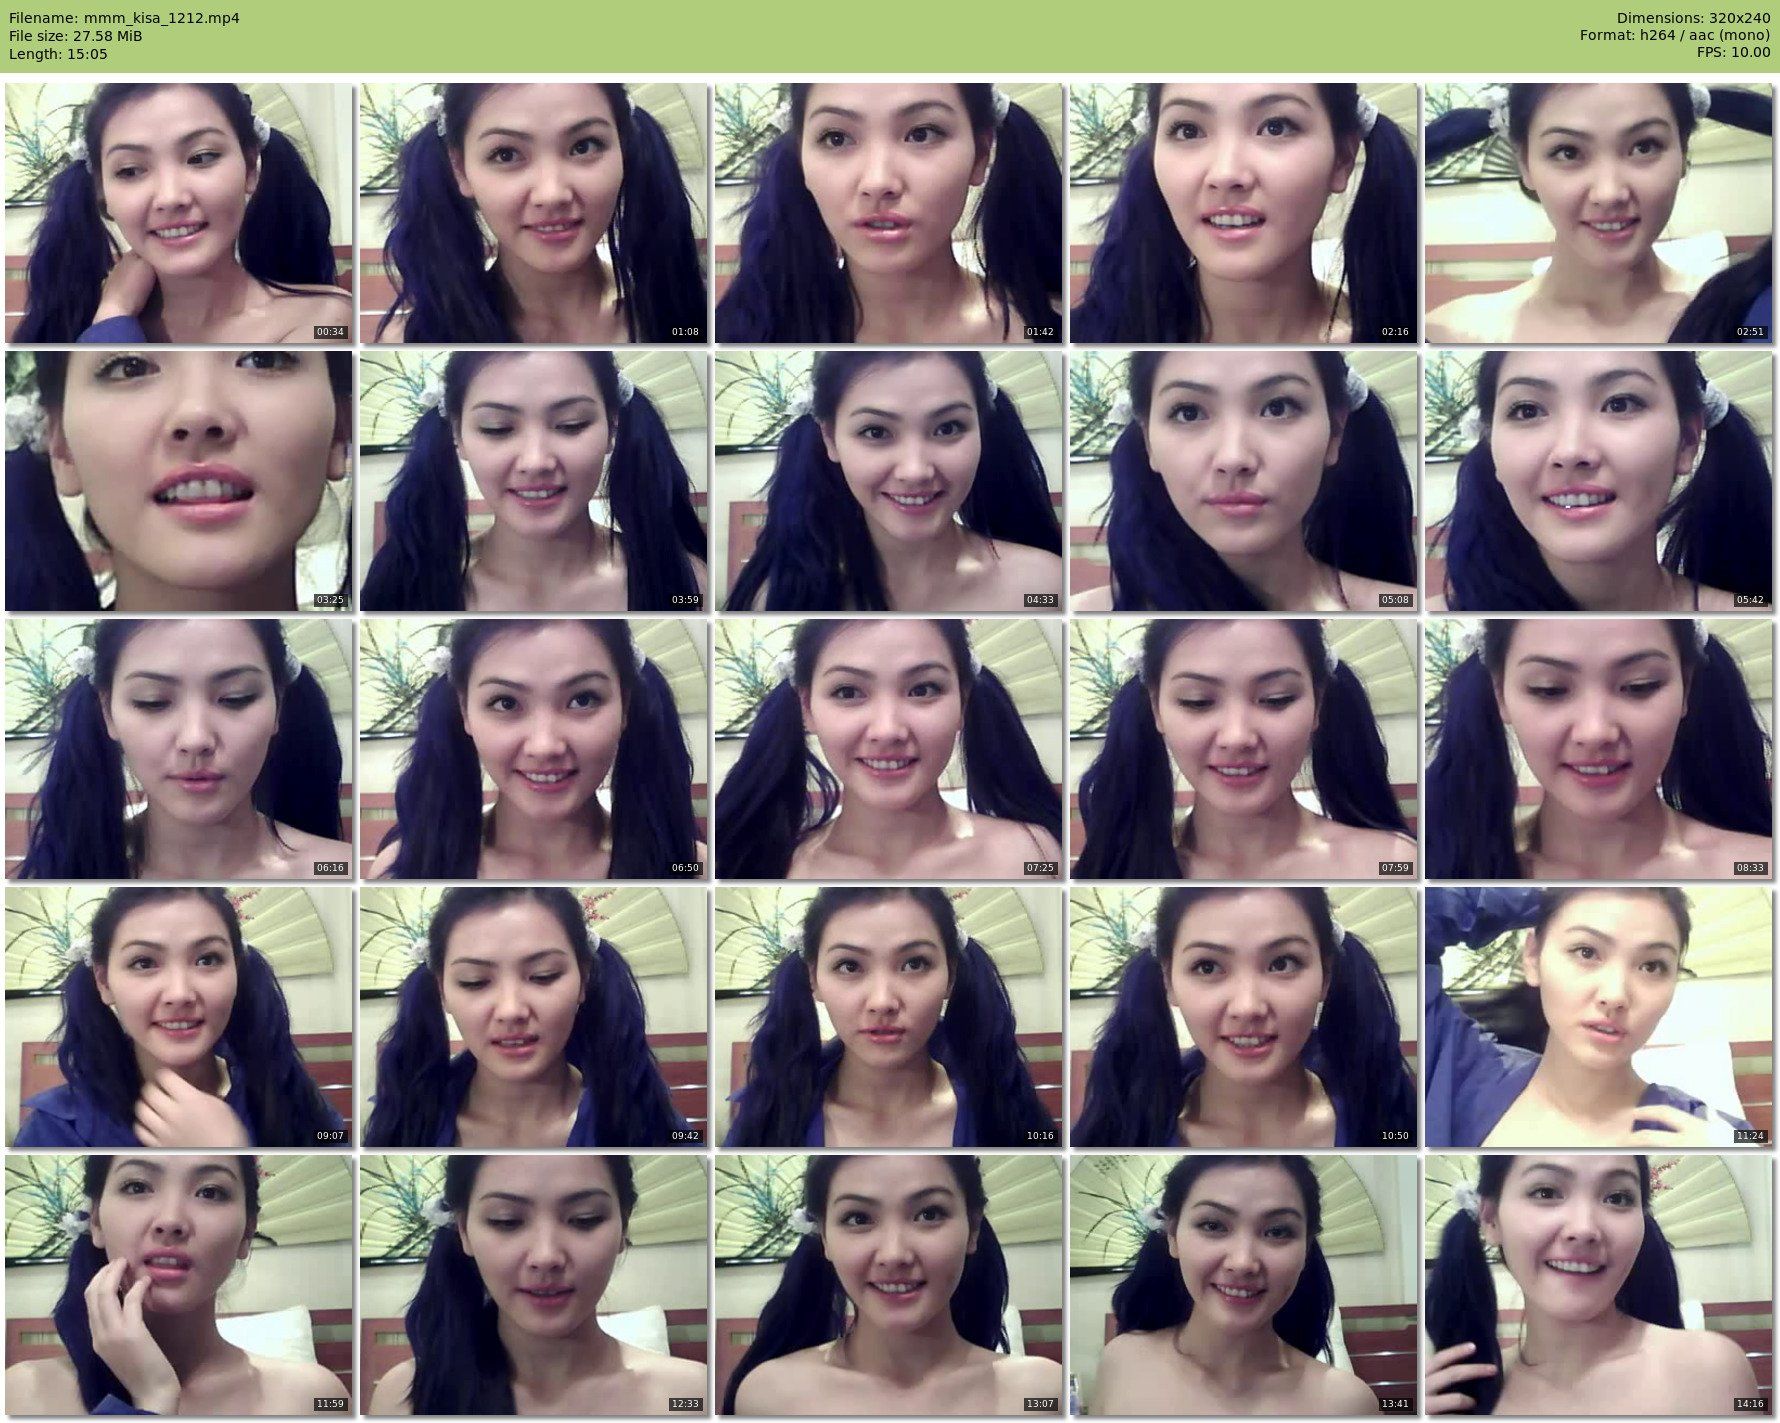The width and height of the screenshot is (1780, 1423).
Task: Click the thumbnail timestamped 07:59
Action: pyautogui.click(x=1243, y=749)
